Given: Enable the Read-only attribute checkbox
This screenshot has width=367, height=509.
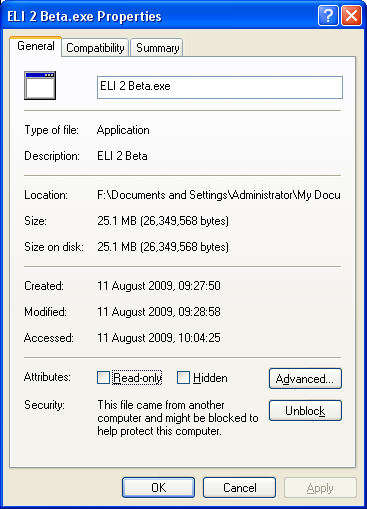Looking at the screenshot, I should pos(103,378).
